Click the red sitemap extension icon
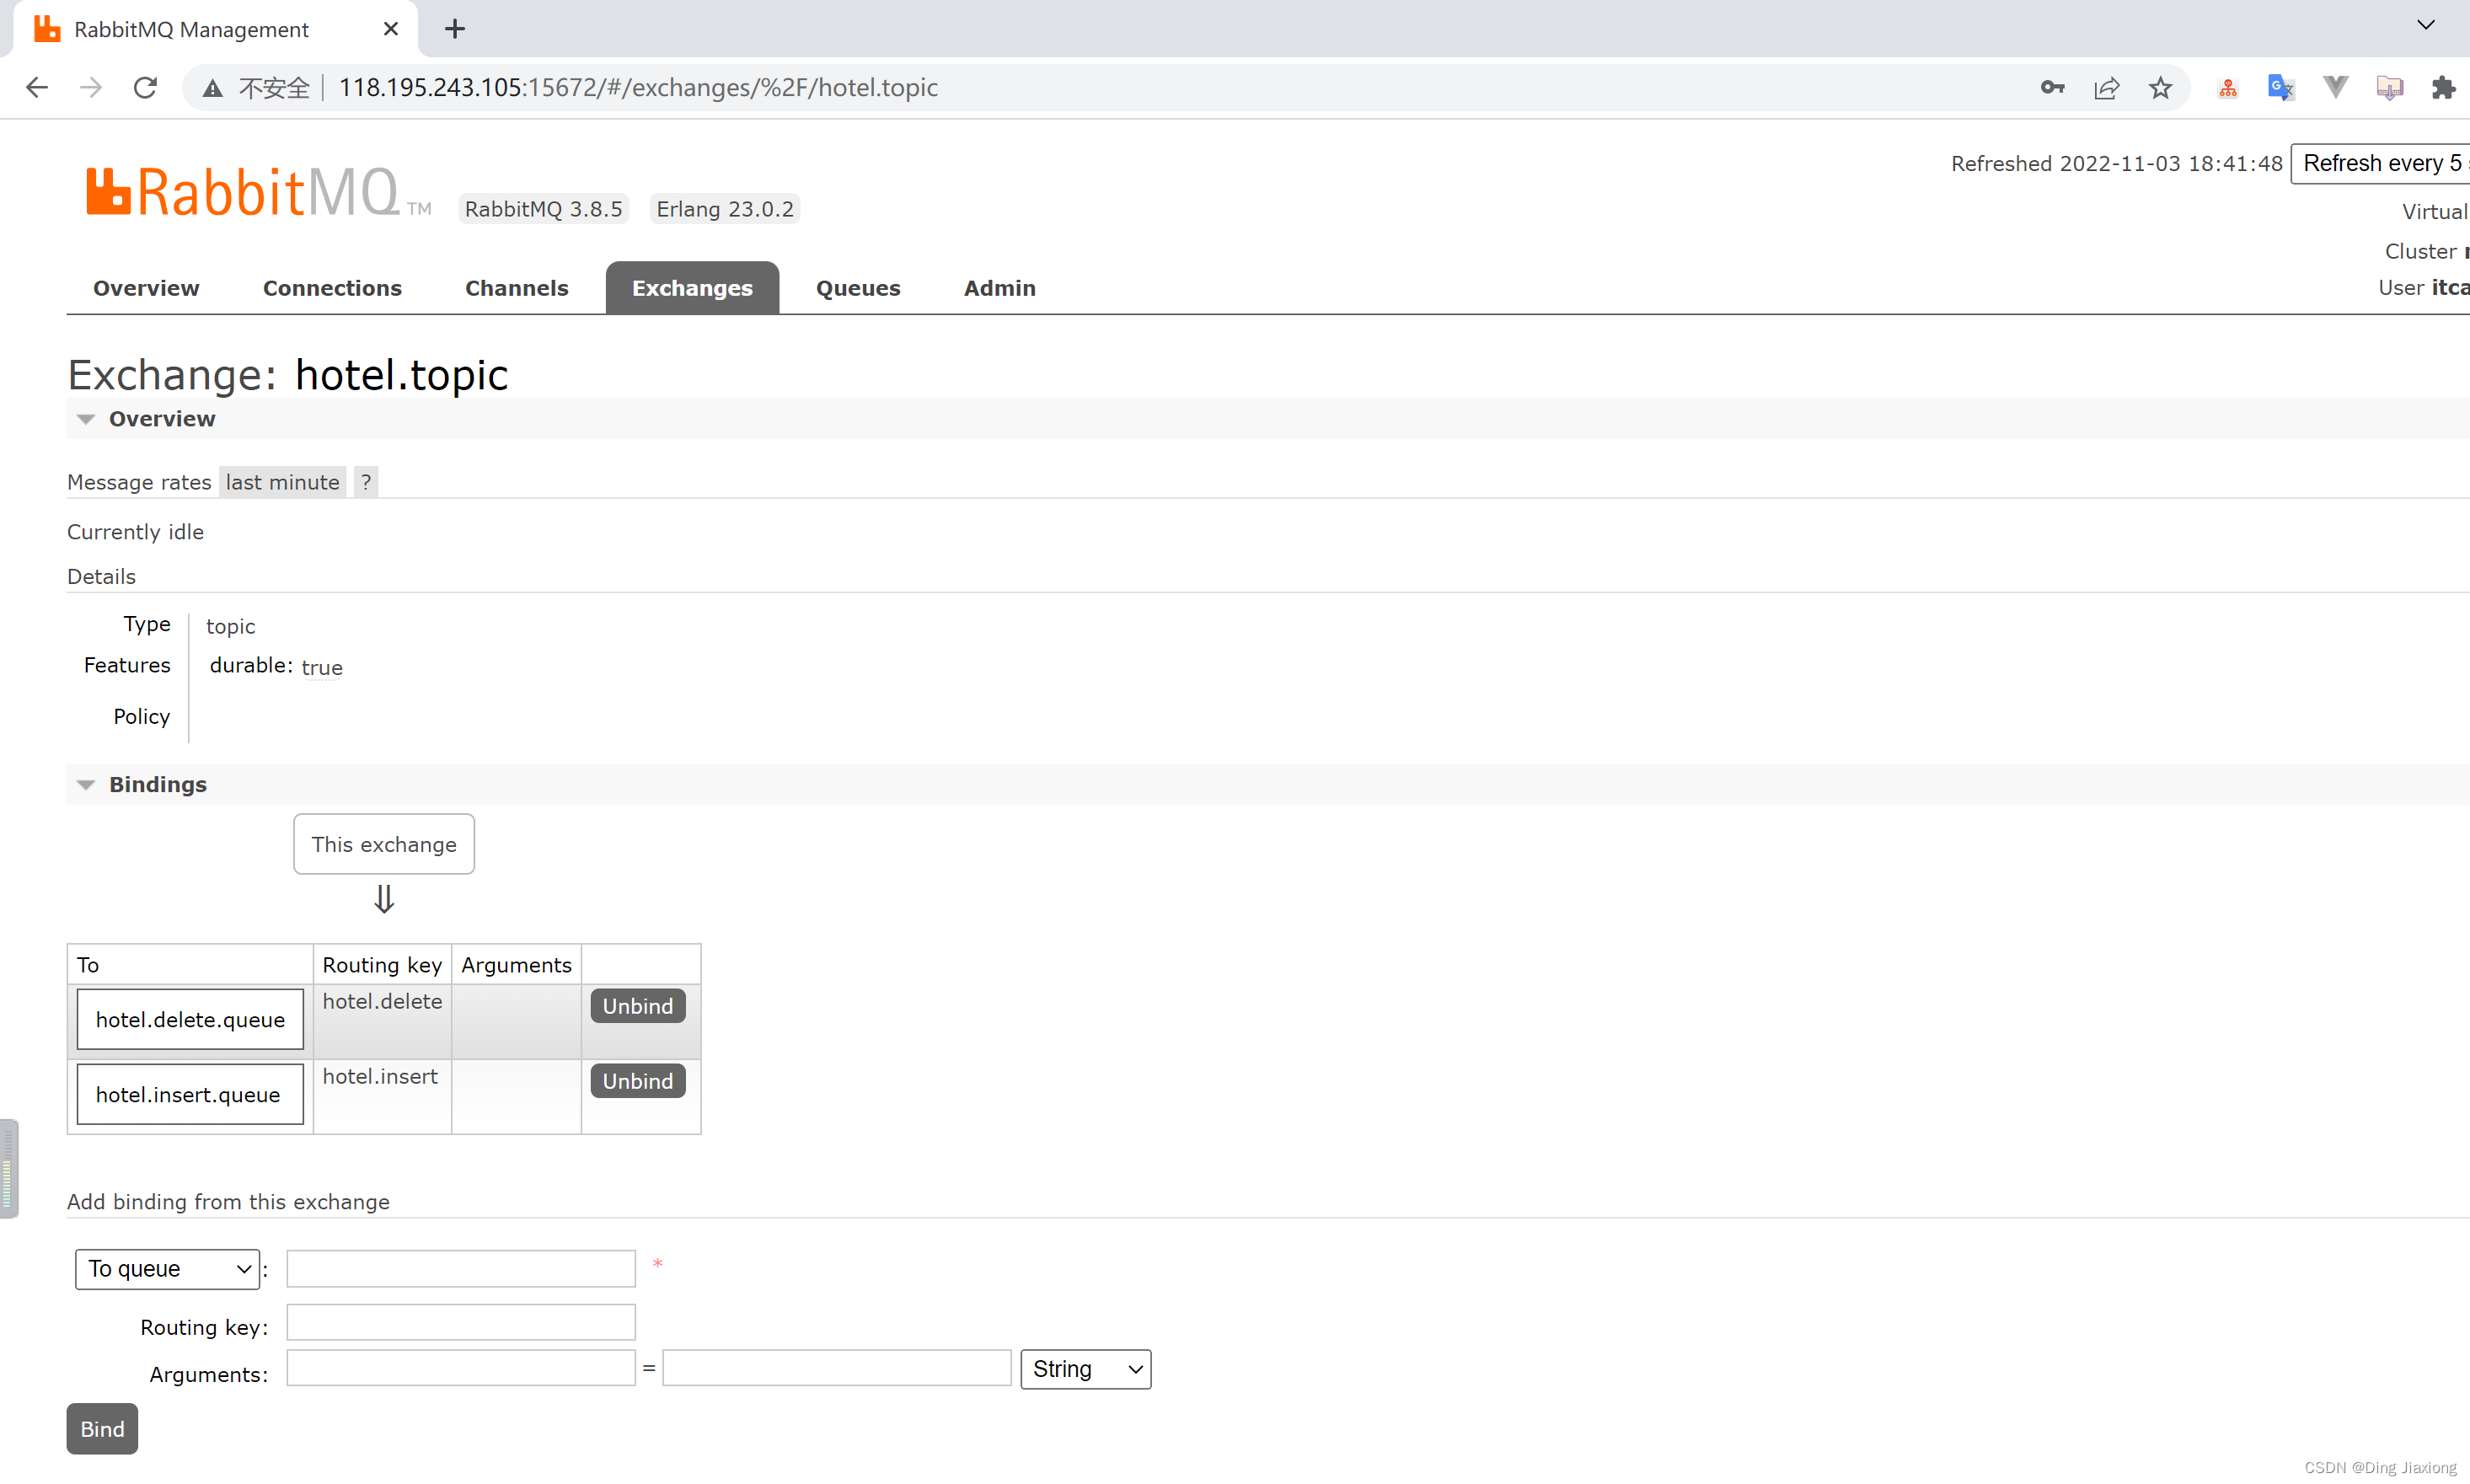 tap(2227, 88)
